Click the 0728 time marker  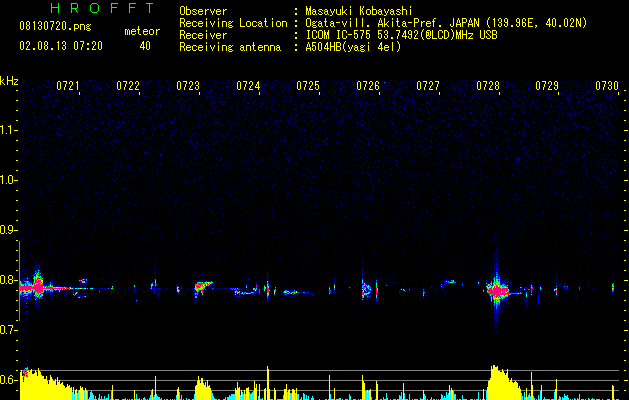(488, 86)
